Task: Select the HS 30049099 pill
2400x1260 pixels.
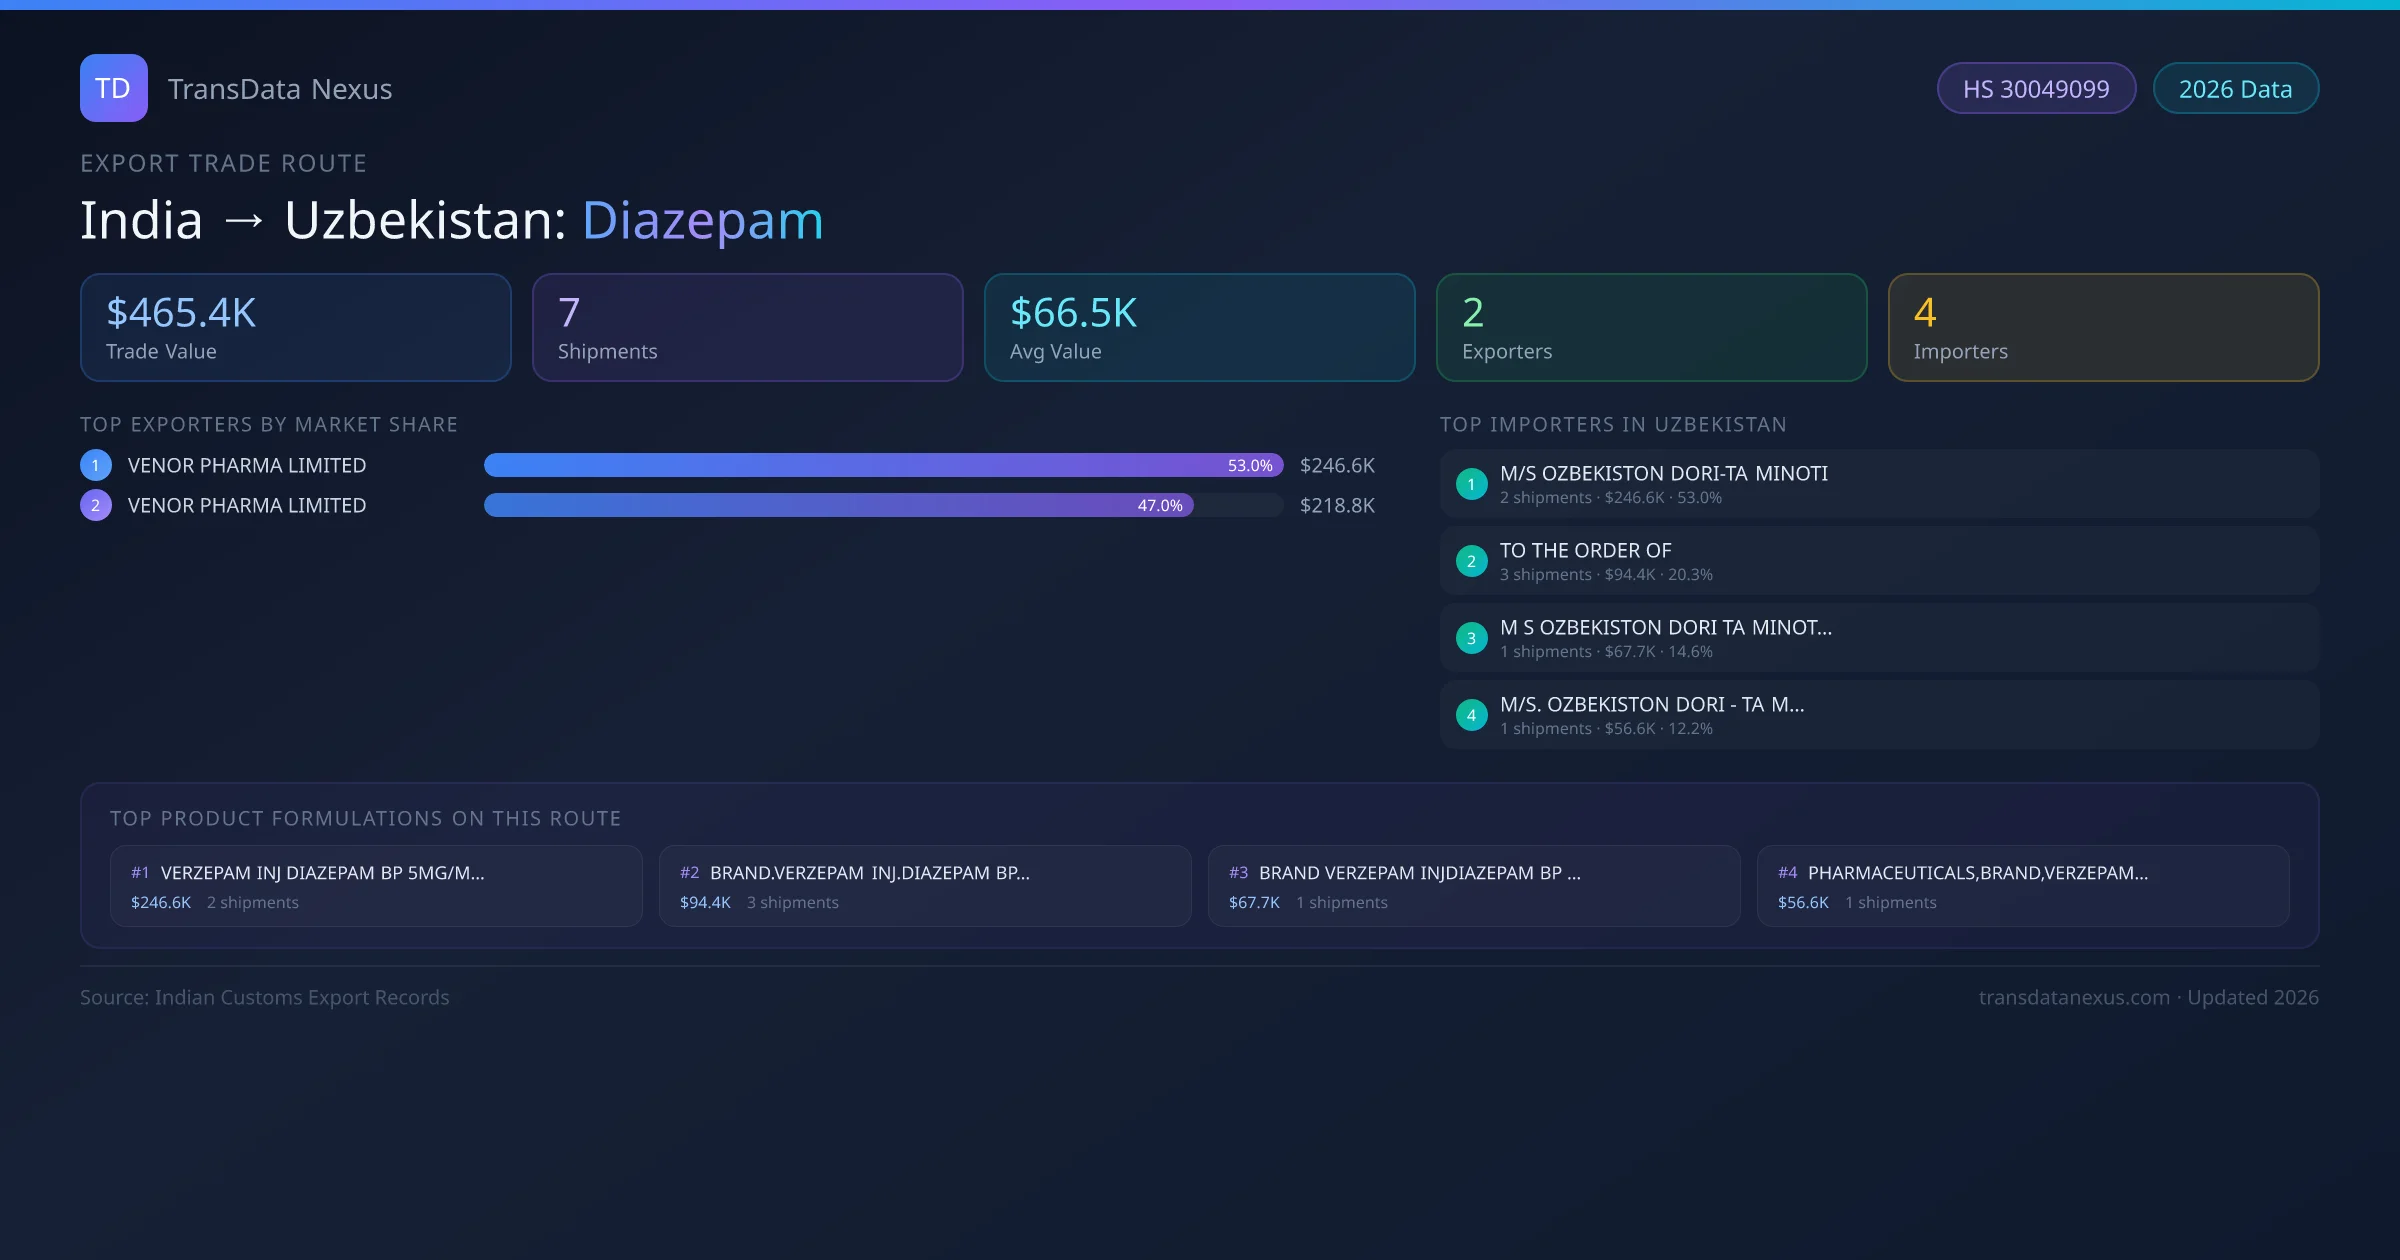Action: [x=2036, y=89]
